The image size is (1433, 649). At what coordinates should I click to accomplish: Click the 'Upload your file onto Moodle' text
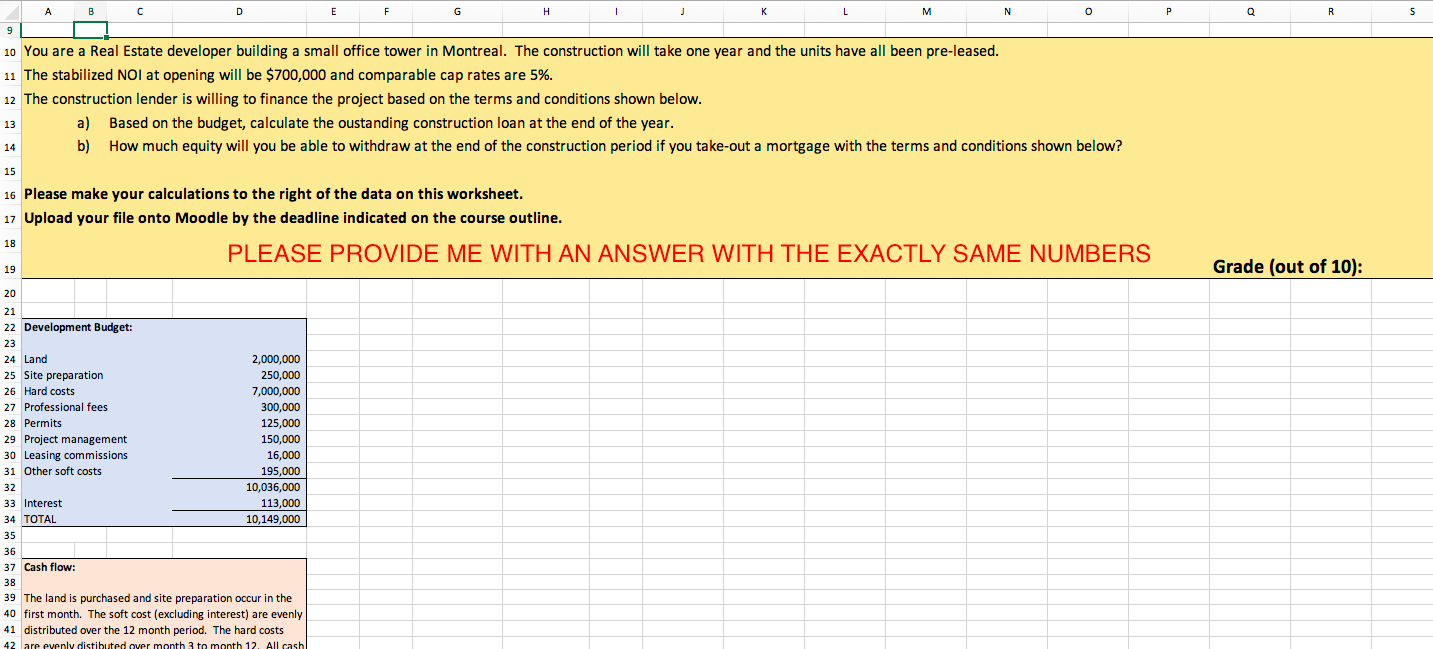[x=293, y=218]
